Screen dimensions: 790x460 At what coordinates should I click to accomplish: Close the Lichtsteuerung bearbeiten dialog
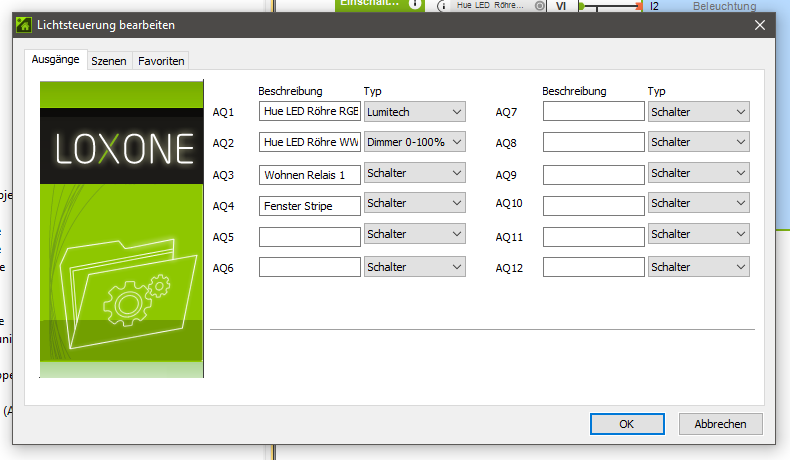pos(760,25)
